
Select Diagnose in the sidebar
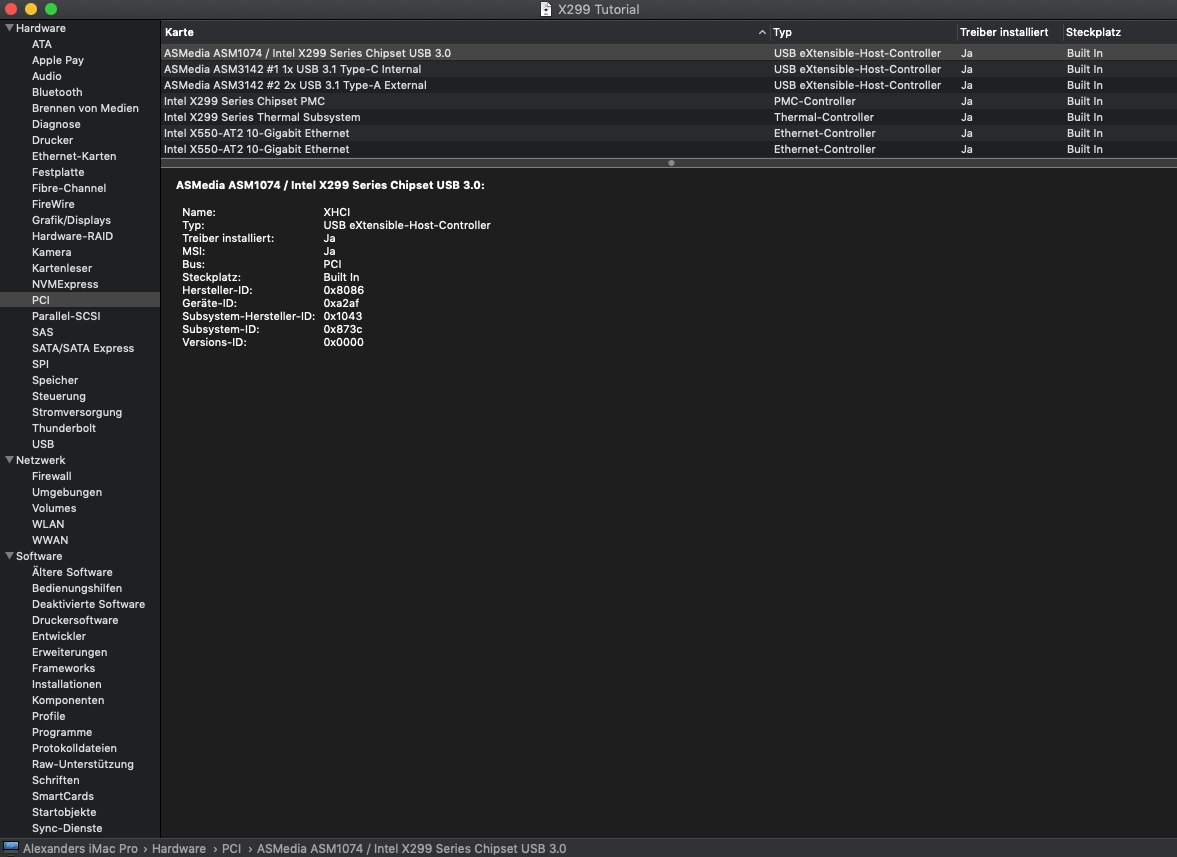click(x=56, y=124)
